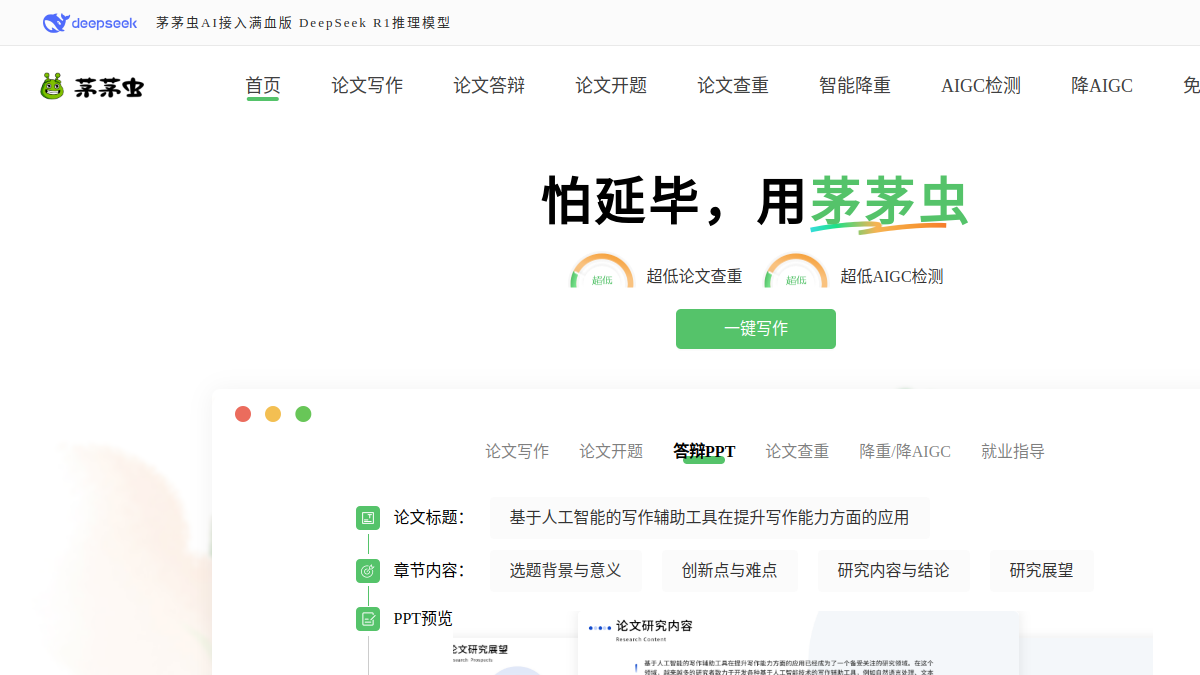The height and width of the screenshot is (675, 1200).
Task: Select the 研究内容与结论 chapter chip
Action: [x=894, y=571]
